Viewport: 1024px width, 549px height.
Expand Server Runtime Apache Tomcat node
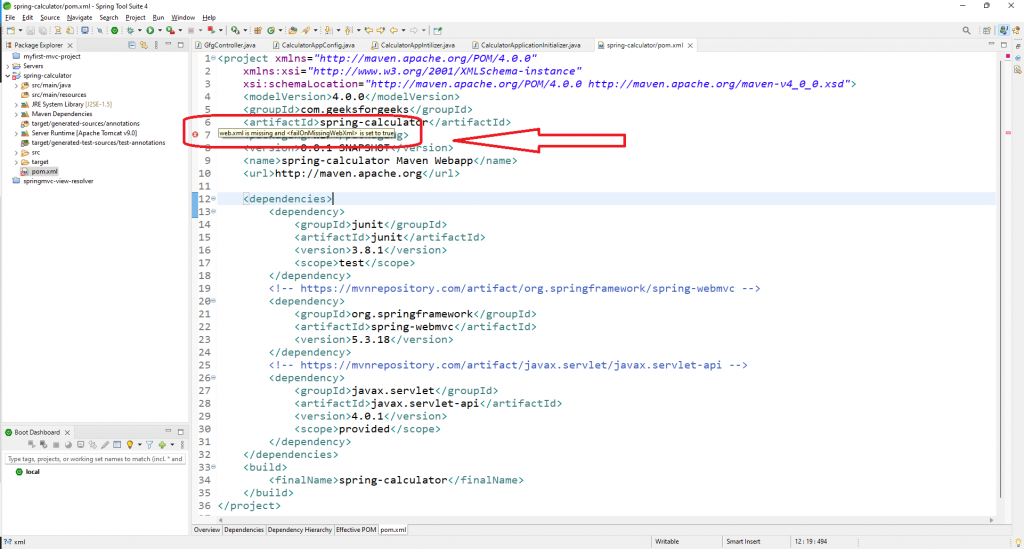pyautogui.click(x=16, y=133)
